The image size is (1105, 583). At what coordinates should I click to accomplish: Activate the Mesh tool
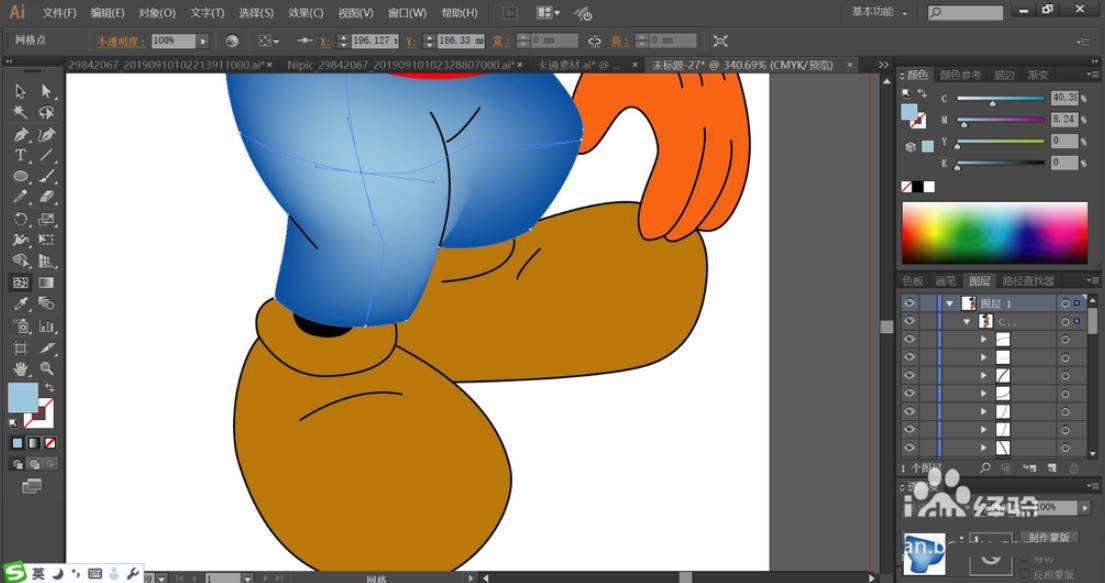pos(20,283)
